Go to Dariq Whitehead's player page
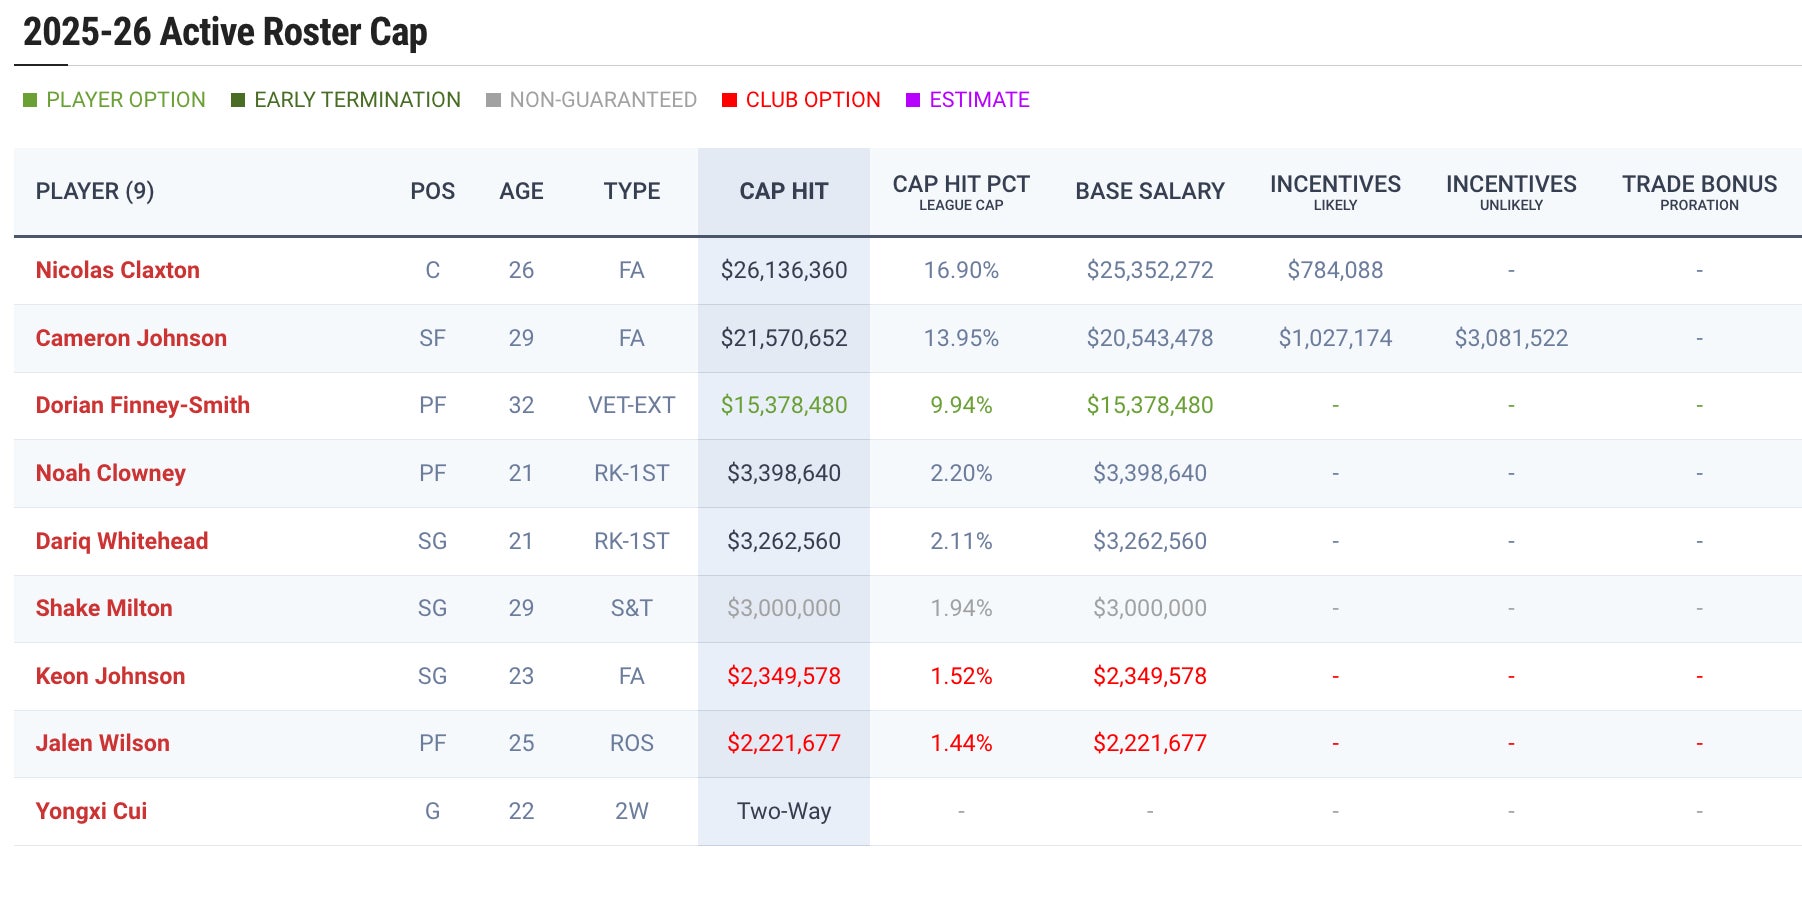The height and width of the screenshot is (900, 1802). pyautogui.click(x=121, y=541)
